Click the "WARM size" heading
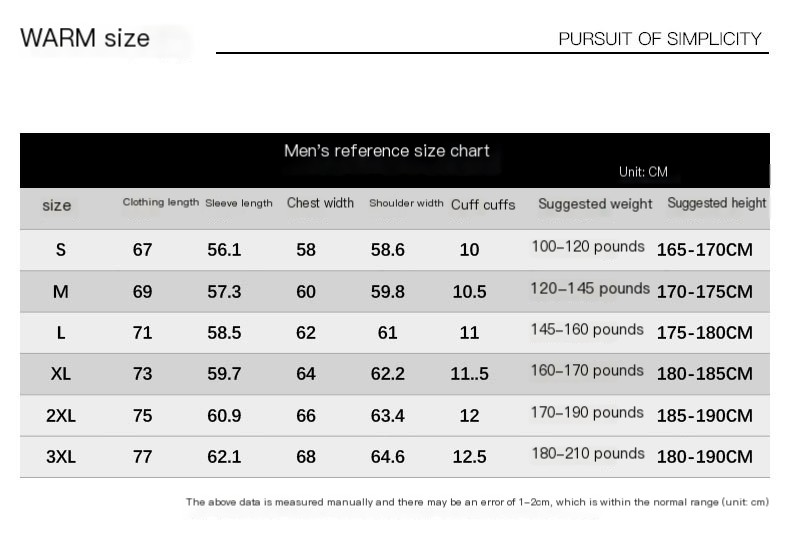Screen dimensions: 790x556 85,39
